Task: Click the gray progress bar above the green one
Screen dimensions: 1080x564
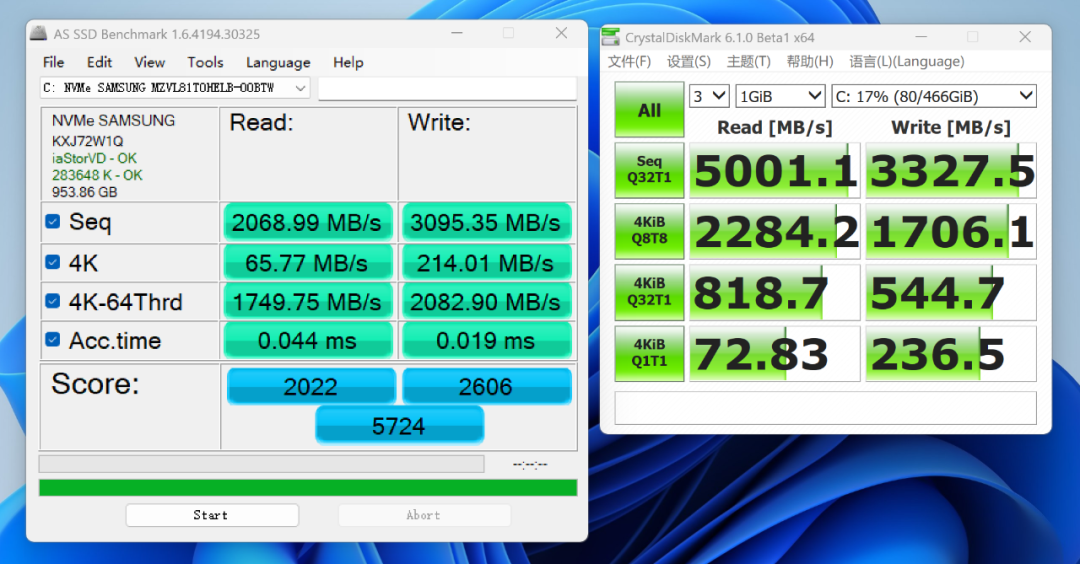Action: click(262, 463)
